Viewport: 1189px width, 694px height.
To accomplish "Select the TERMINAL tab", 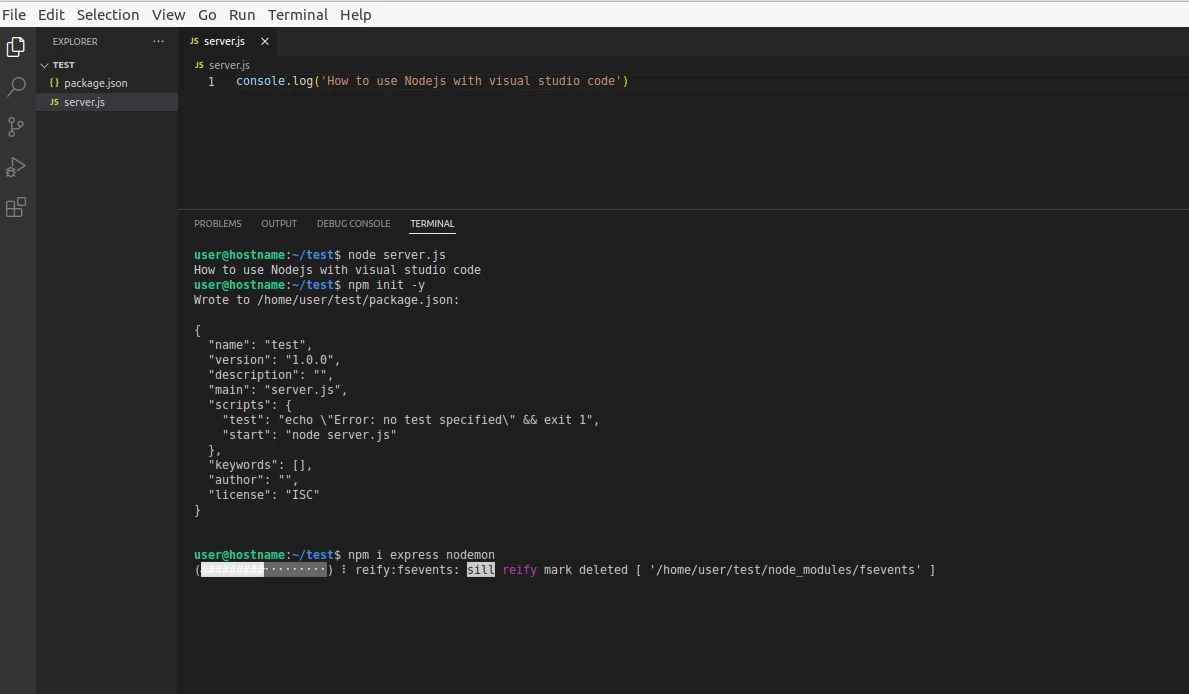I will pyautogui.click(x=432, y=223).
